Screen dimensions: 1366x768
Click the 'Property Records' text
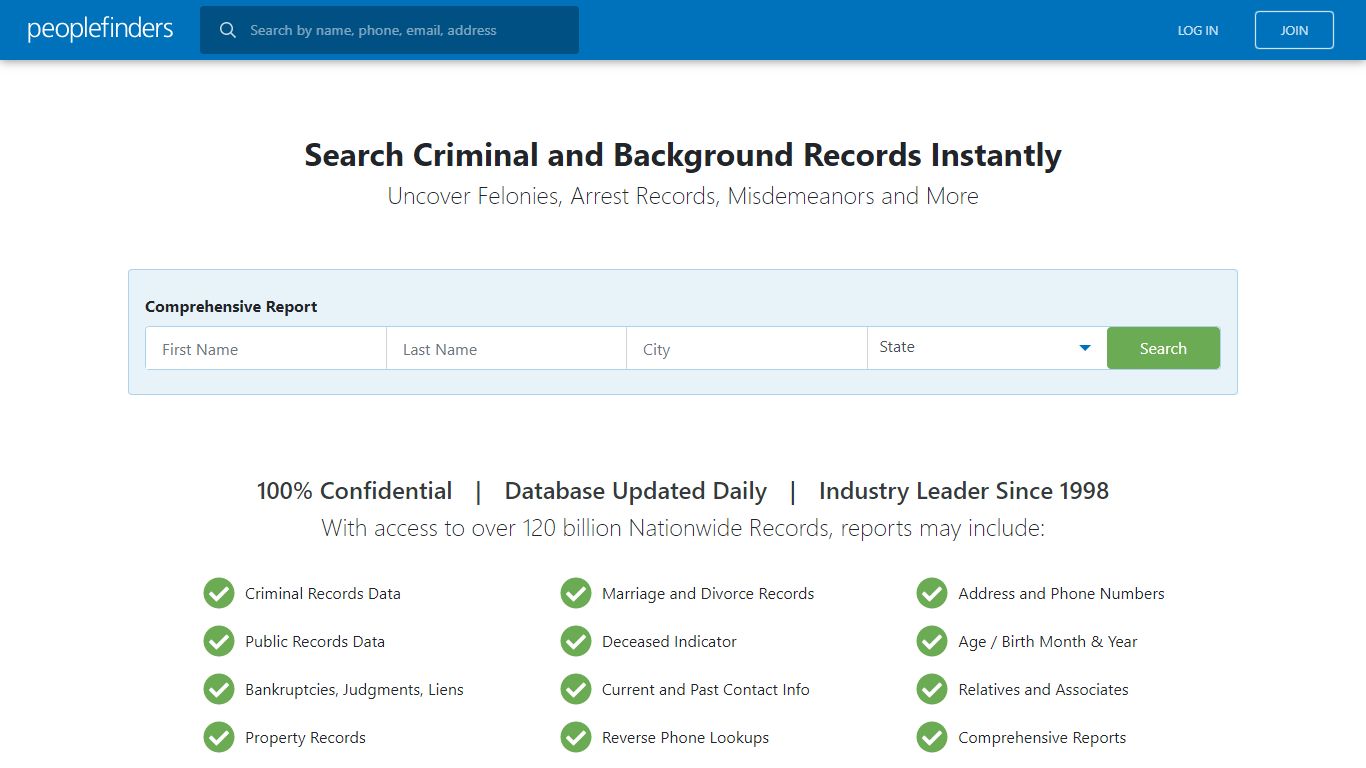[x=305, y=738]
